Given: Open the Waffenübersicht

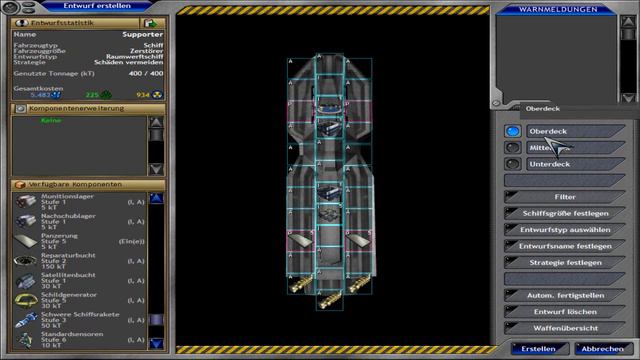Looking at the screenshot, I should pyautogui.click(x=565, y=328).
